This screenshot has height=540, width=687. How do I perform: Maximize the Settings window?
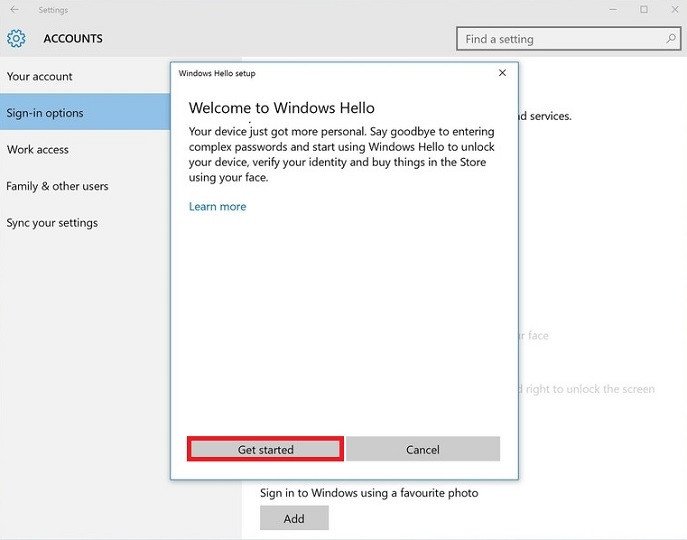pyautogui.click(x=643, y=10)
